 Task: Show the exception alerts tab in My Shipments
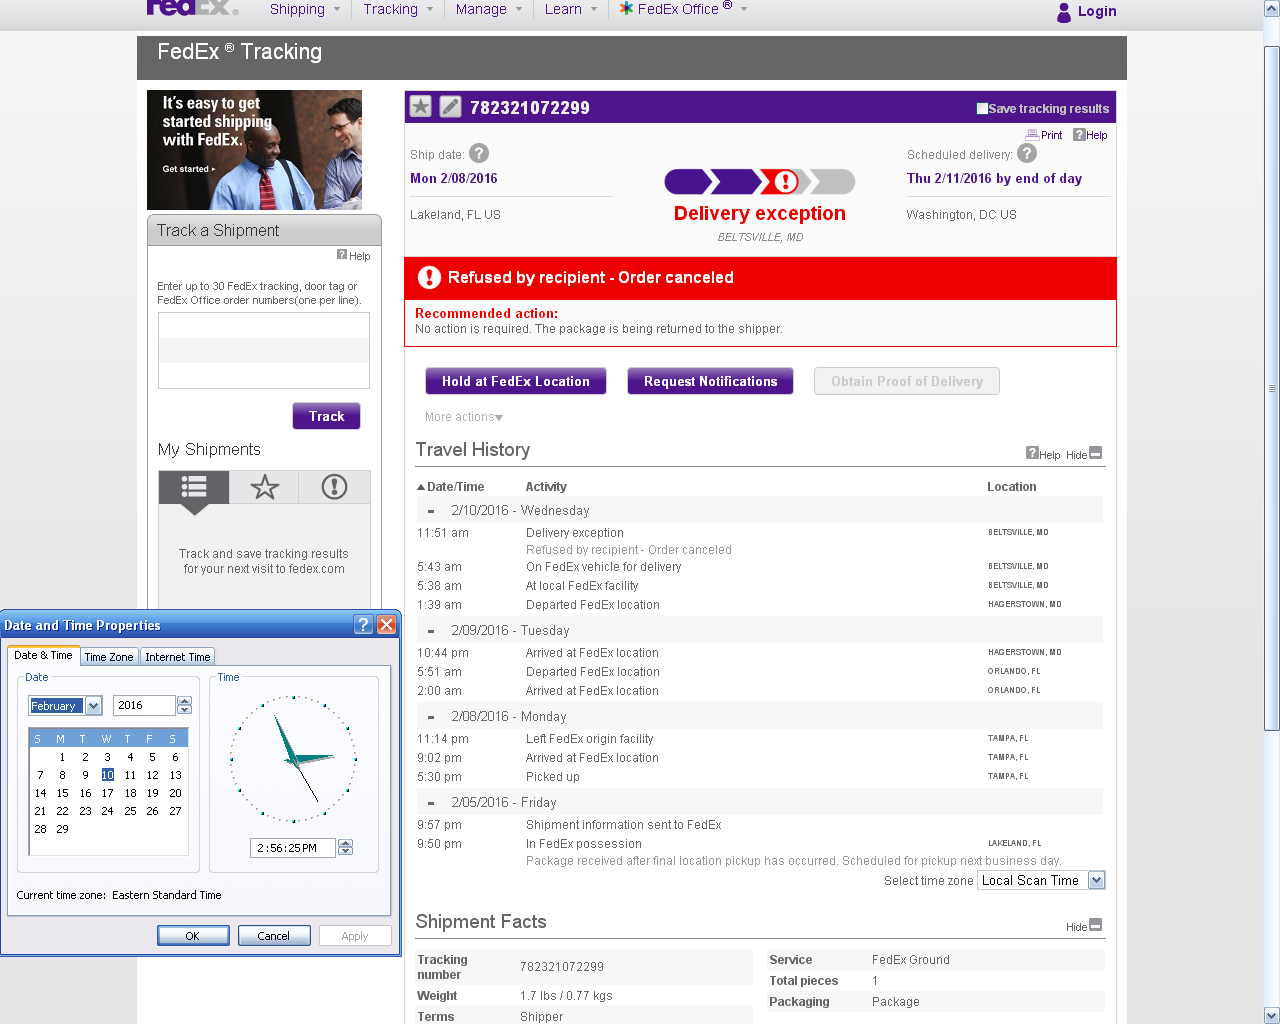click(x=334, y=487)
